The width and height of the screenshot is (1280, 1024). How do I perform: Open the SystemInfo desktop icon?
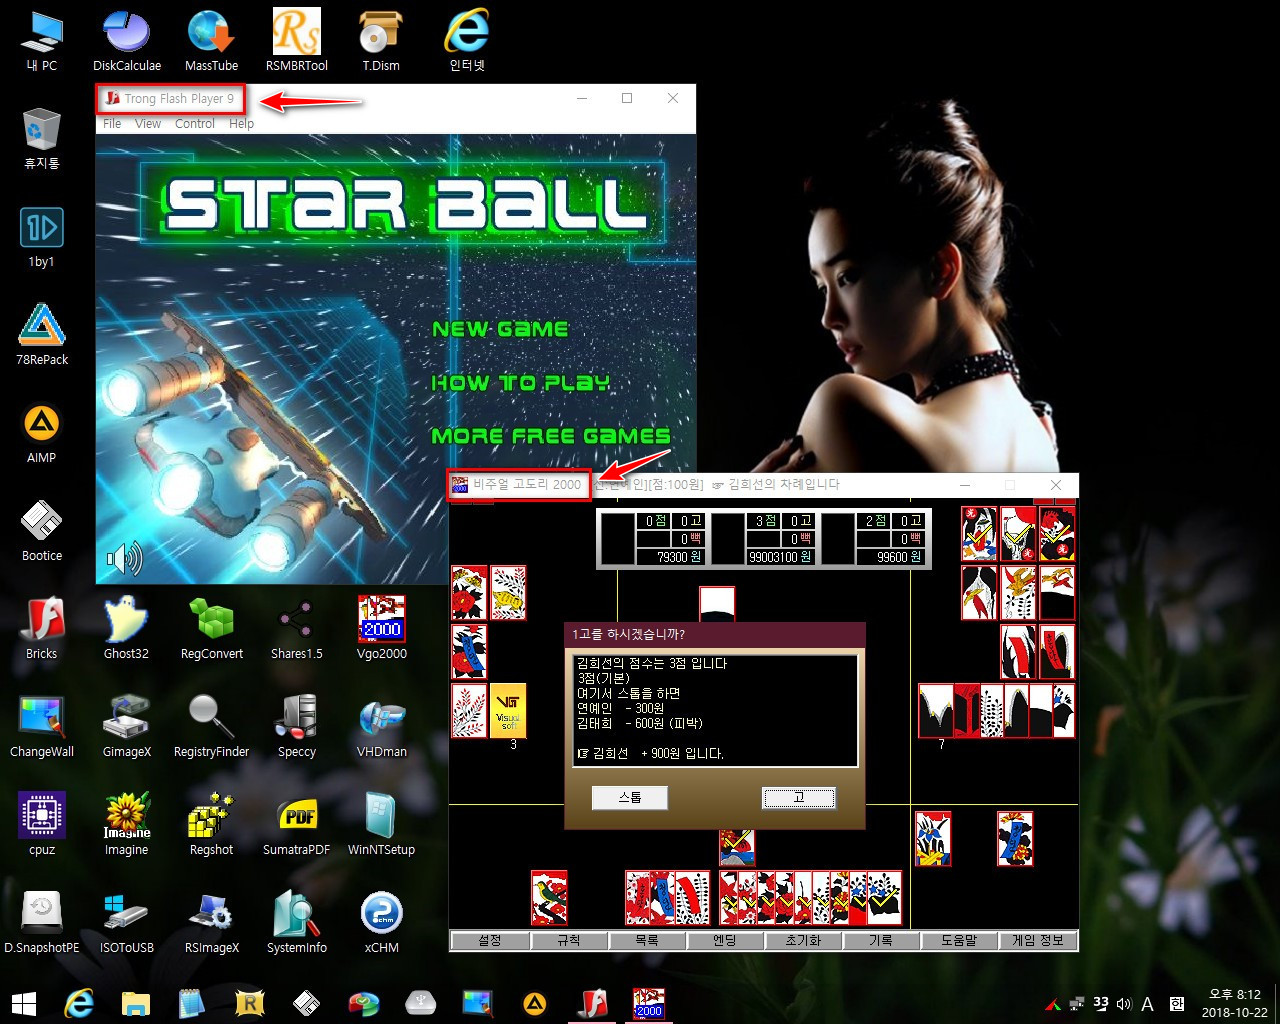pyautogui.click(x=297, y=923)
